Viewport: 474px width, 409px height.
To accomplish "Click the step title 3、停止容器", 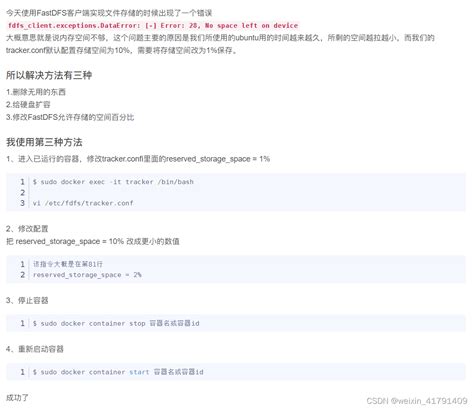I will (27, 301).
